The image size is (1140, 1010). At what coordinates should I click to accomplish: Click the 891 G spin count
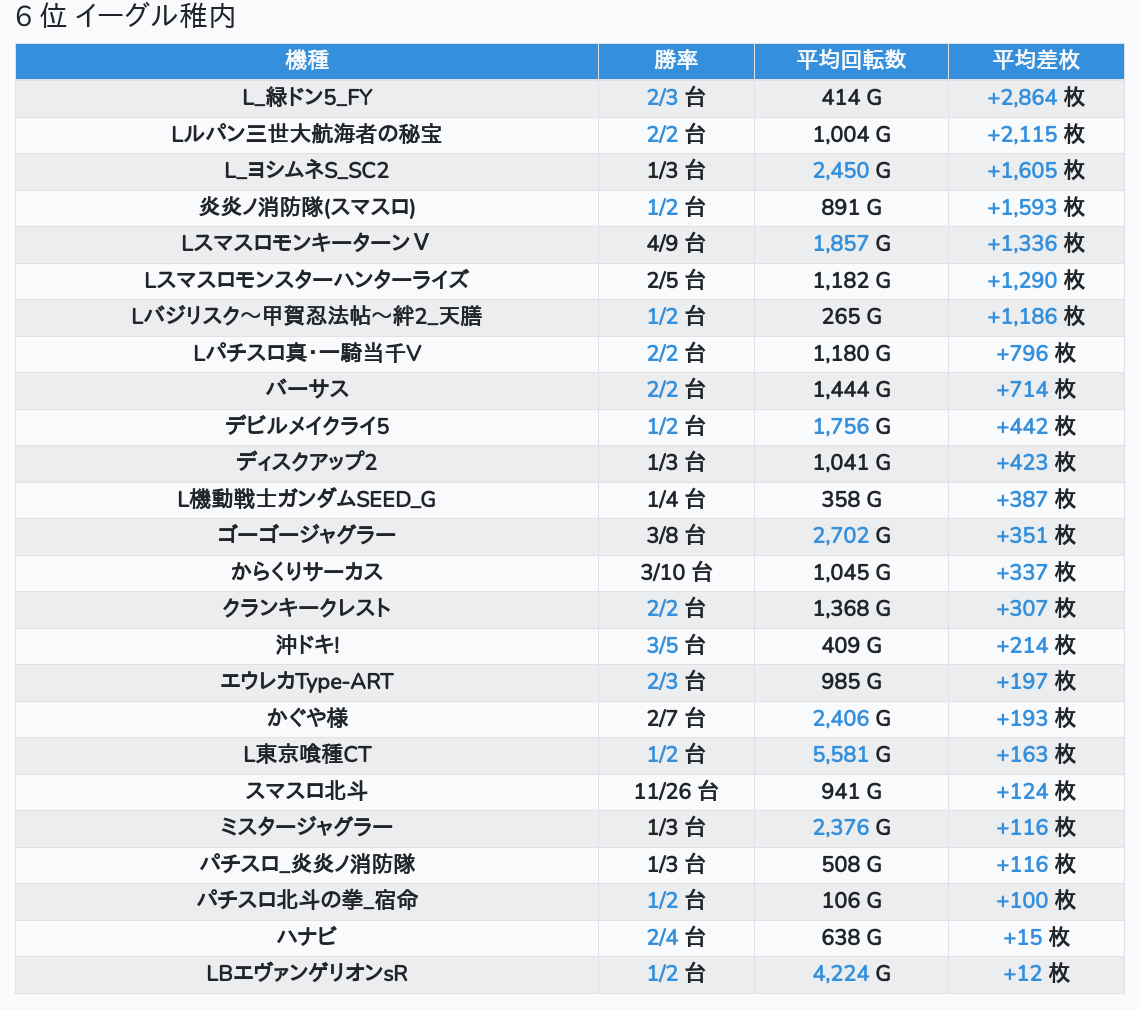pyautogui.click(x=851, y=207)
